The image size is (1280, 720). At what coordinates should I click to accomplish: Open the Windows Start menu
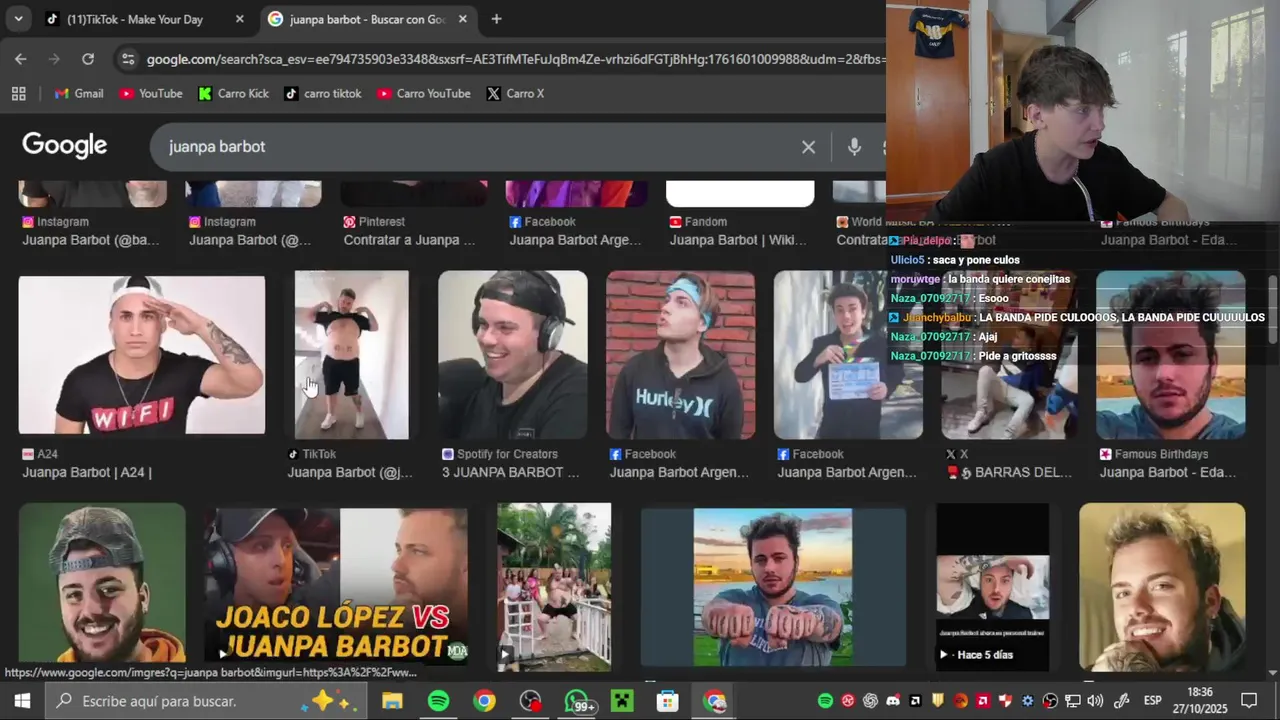tap(22, 701)
